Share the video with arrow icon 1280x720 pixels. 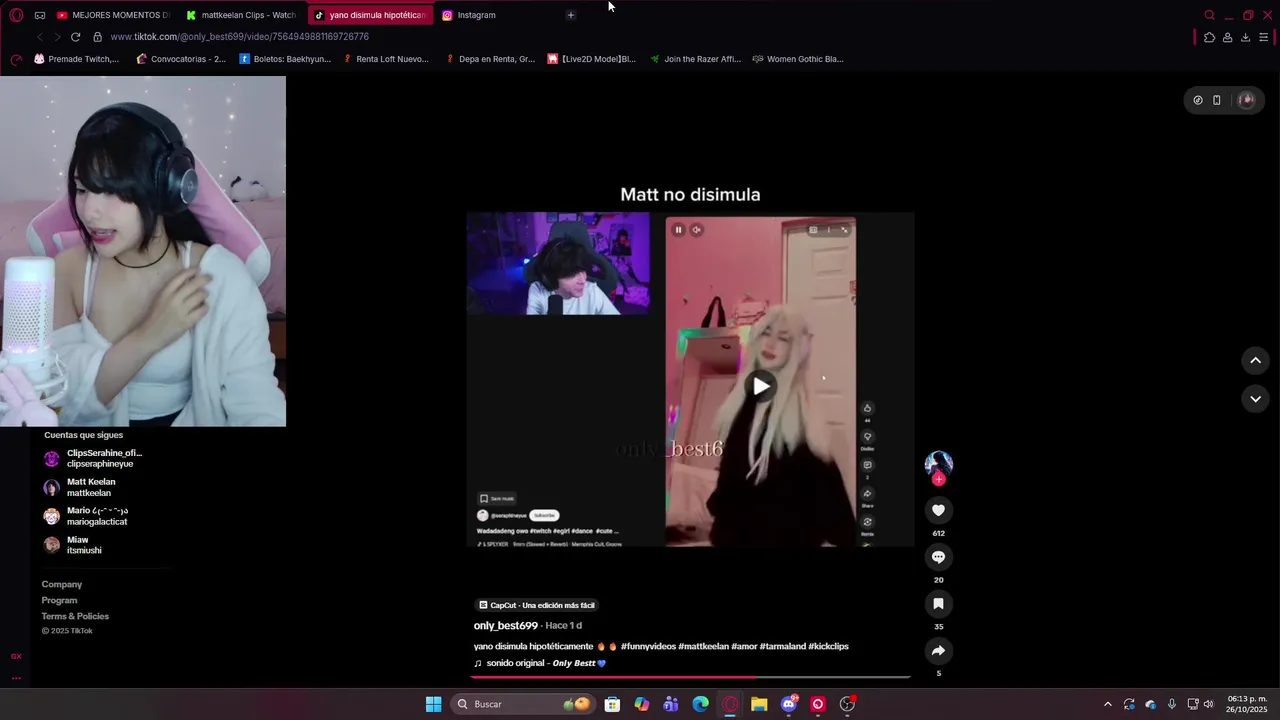point(938,651)
